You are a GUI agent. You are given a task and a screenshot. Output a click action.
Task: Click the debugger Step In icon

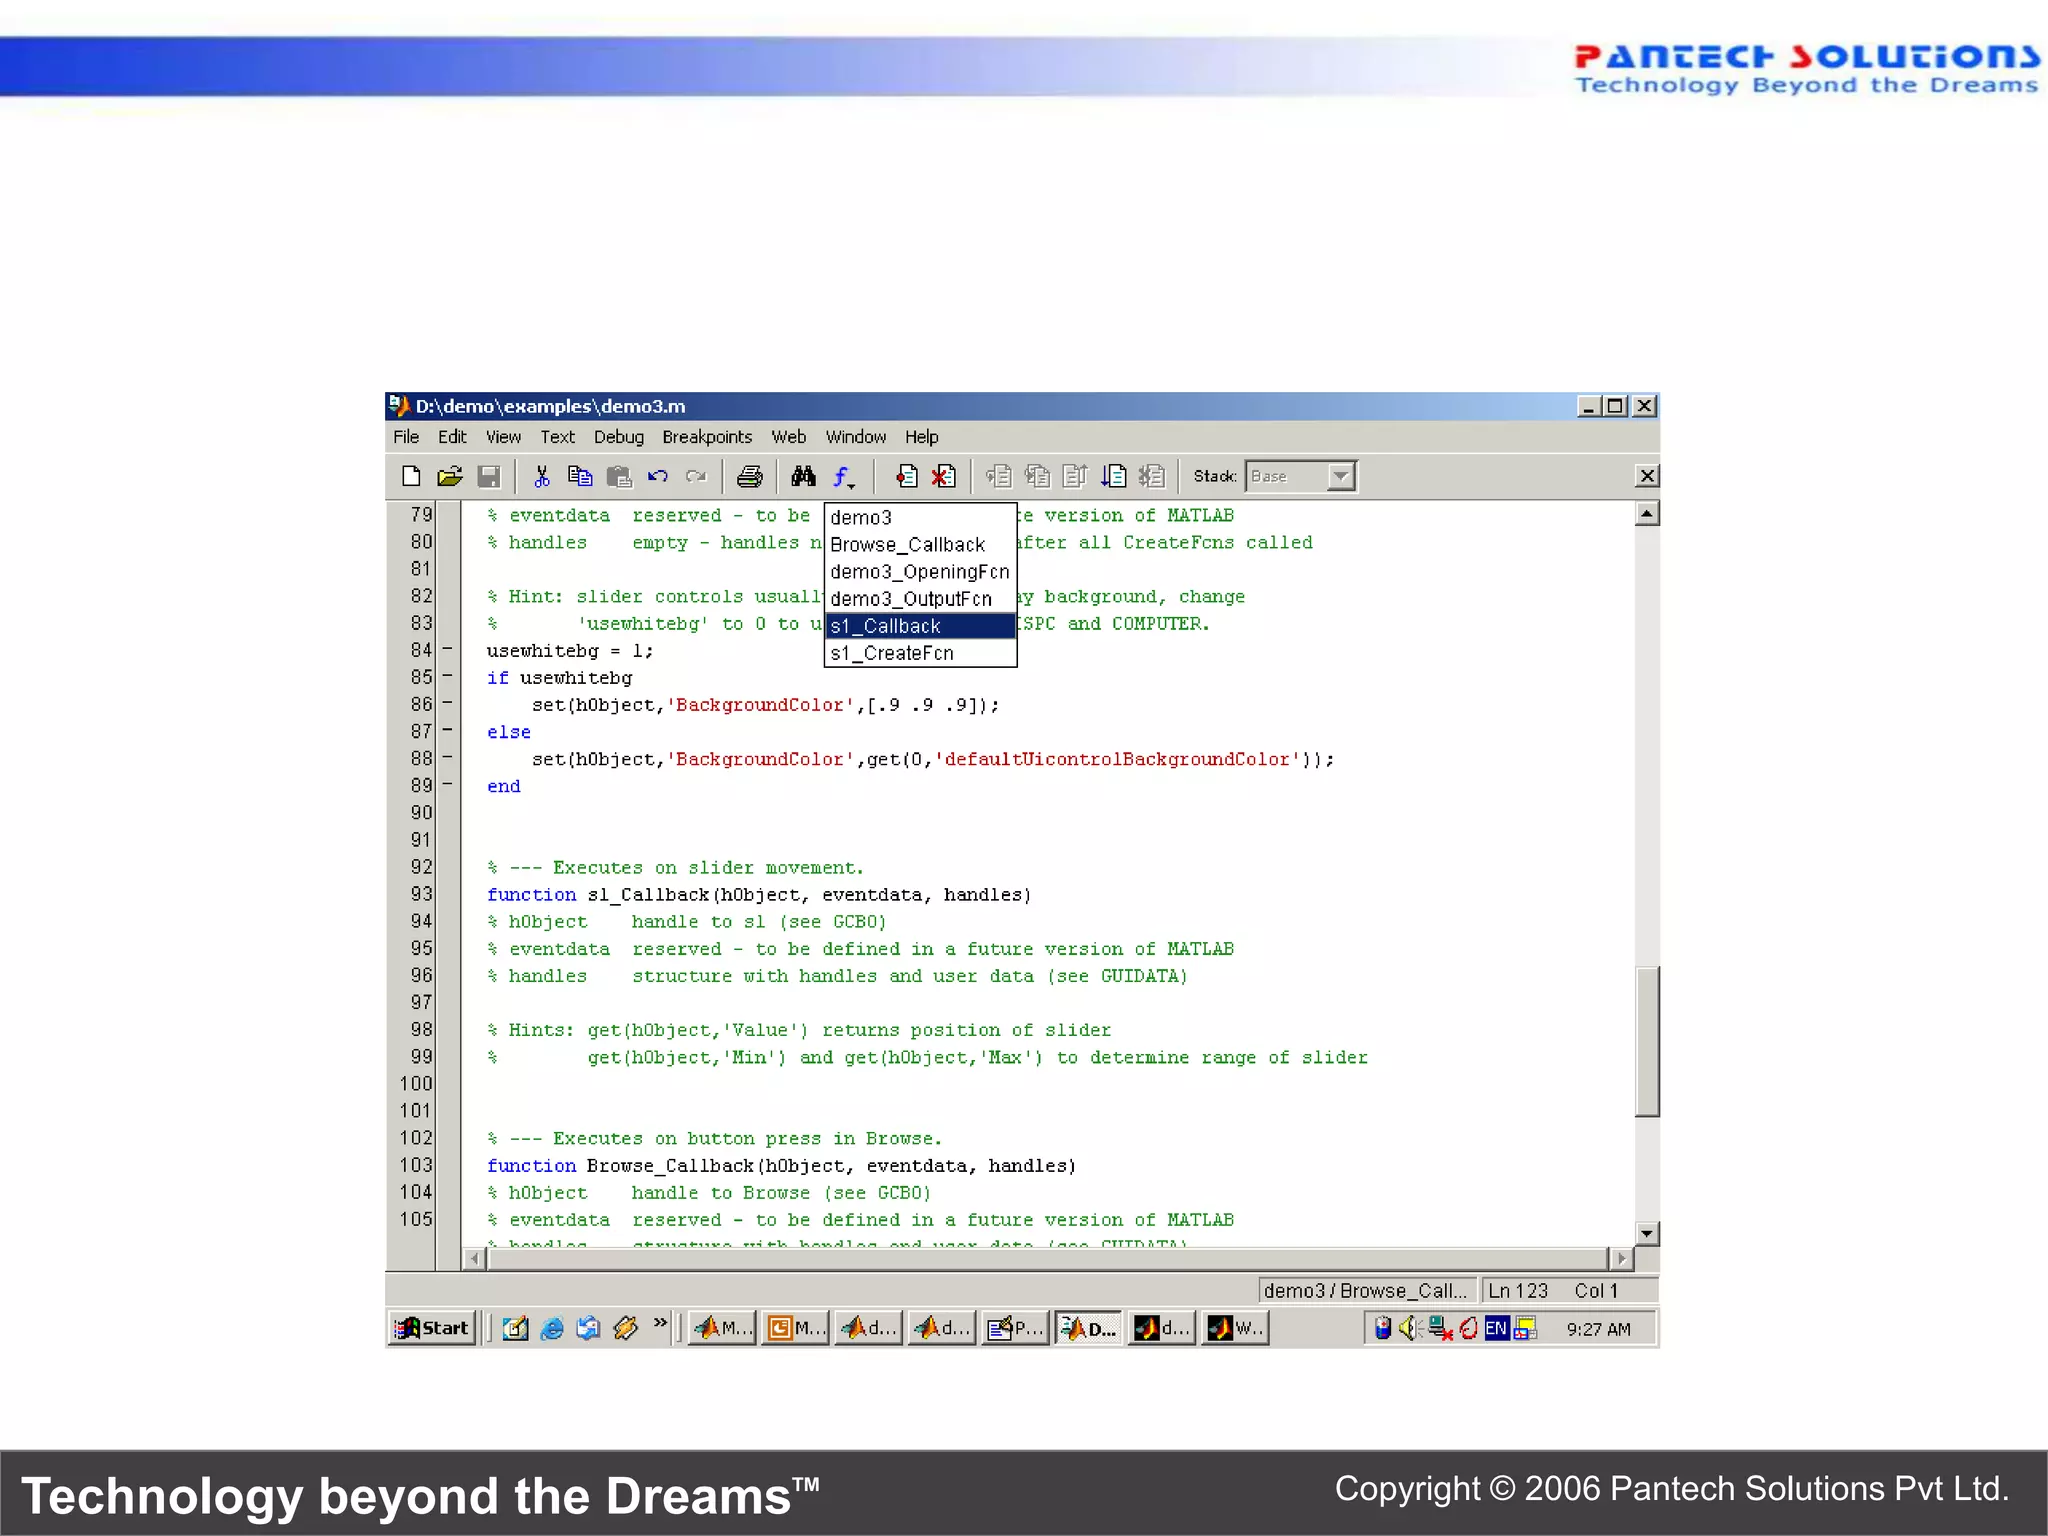[x=1037, y=477]
